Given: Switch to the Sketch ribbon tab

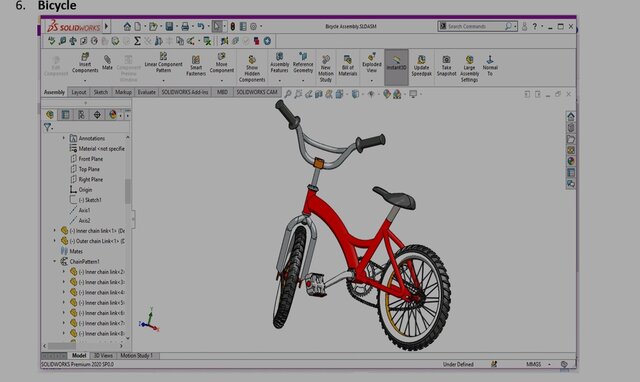Looking at the screenshot, I should [100, 92].
